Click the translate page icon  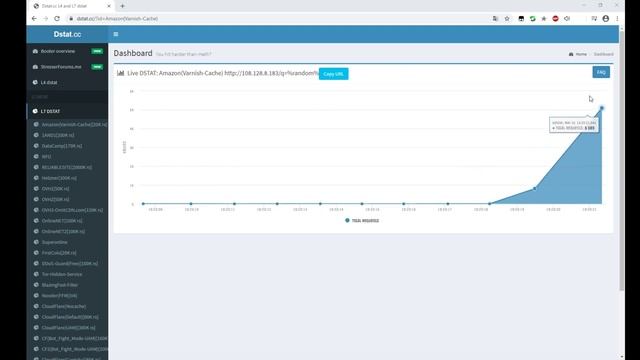(495, 19)
